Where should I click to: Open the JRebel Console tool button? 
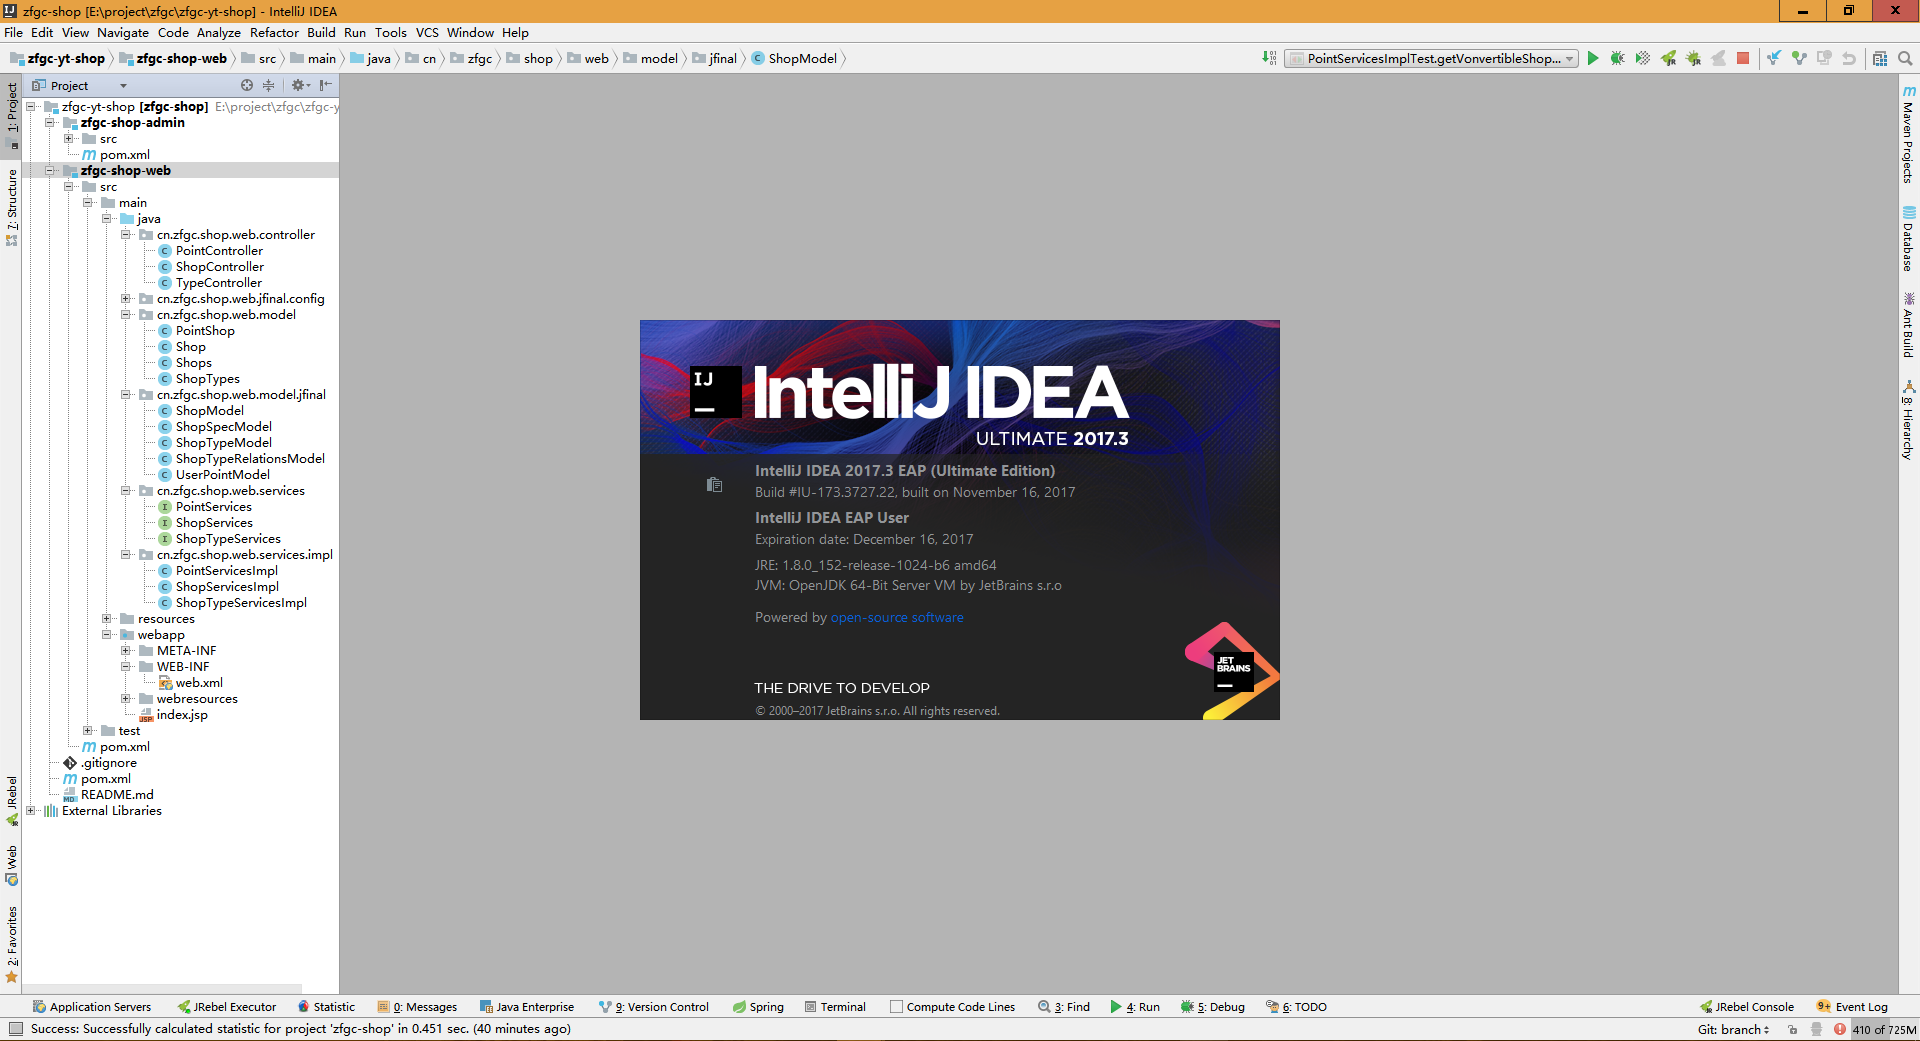[x=1746, y=1007]
